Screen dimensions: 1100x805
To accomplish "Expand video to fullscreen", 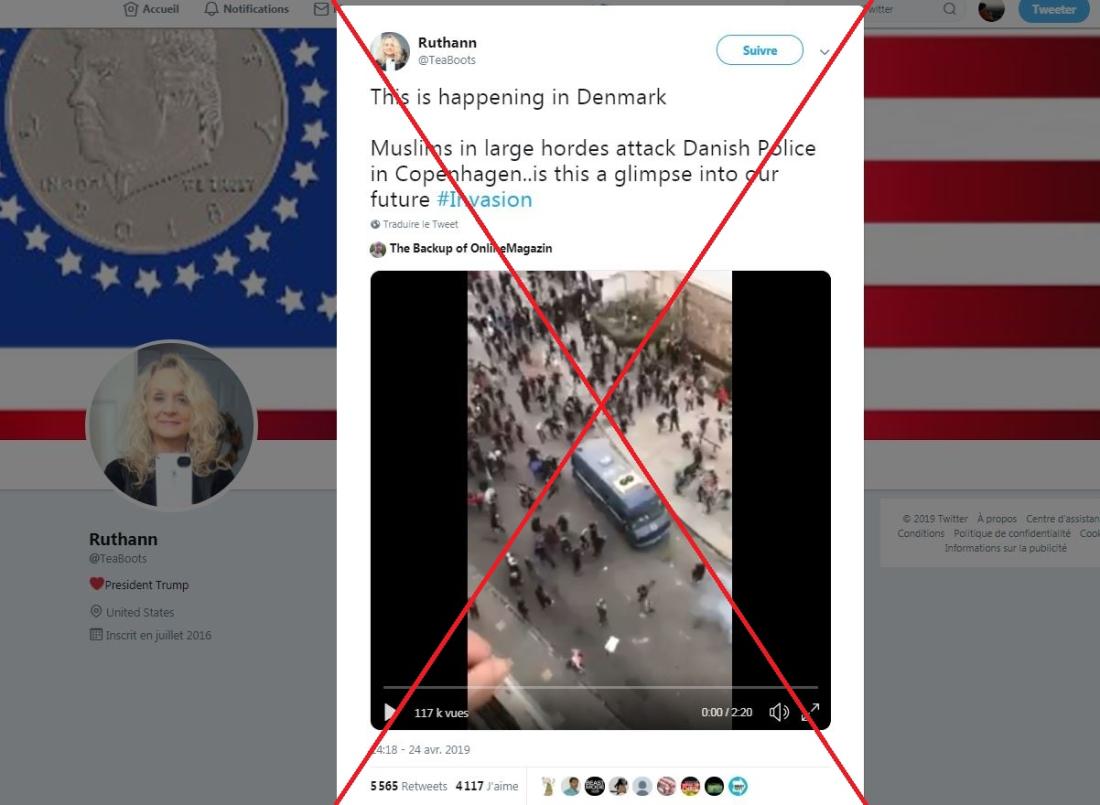I will [810, 712].
